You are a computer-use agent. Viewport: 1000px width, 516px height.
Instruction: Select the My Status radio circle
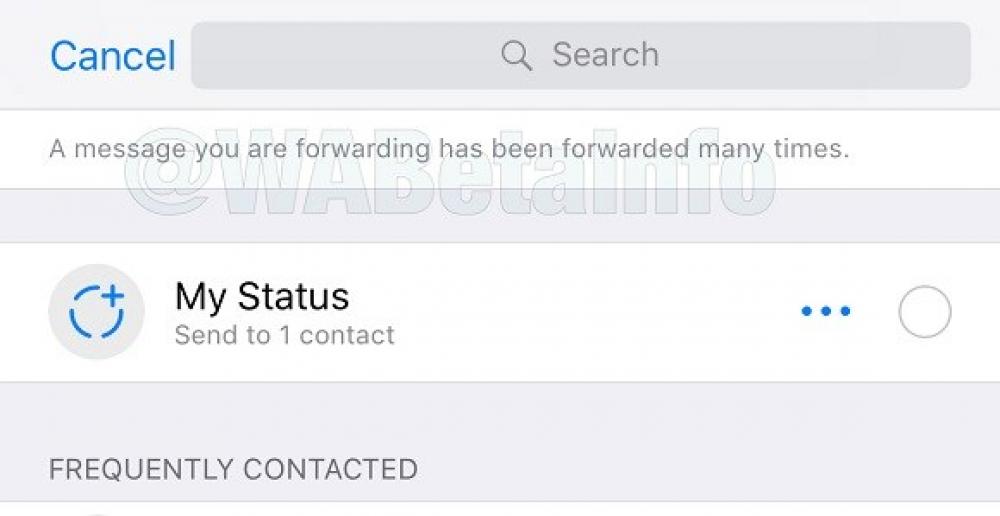pyautogui.click(x=924, y=312)
